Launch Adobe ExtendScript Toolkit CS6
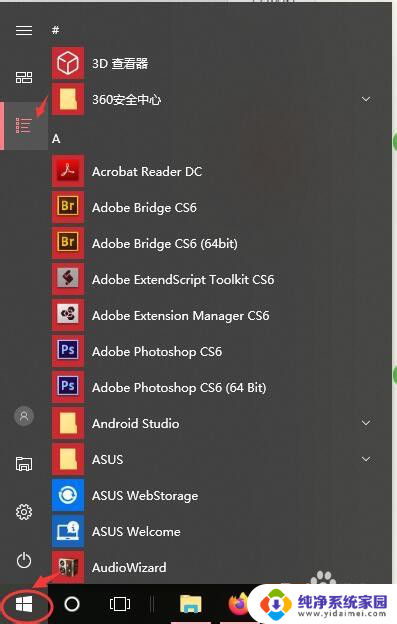This screenshot has height=624, width=397. (x=215, y=280)
